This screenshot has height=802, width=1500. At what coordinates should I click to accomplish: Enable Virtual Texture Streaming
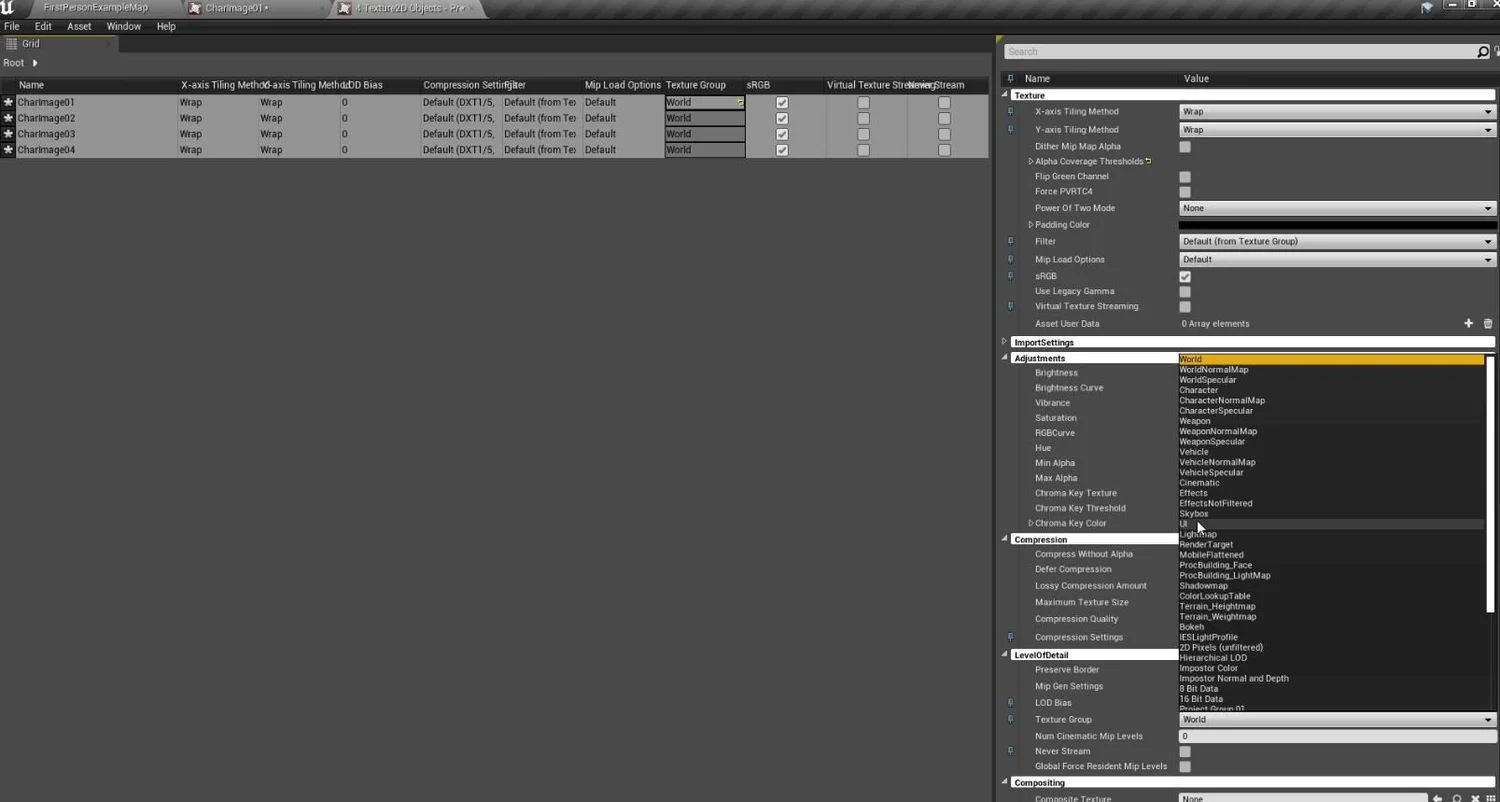click(1185, 307)
